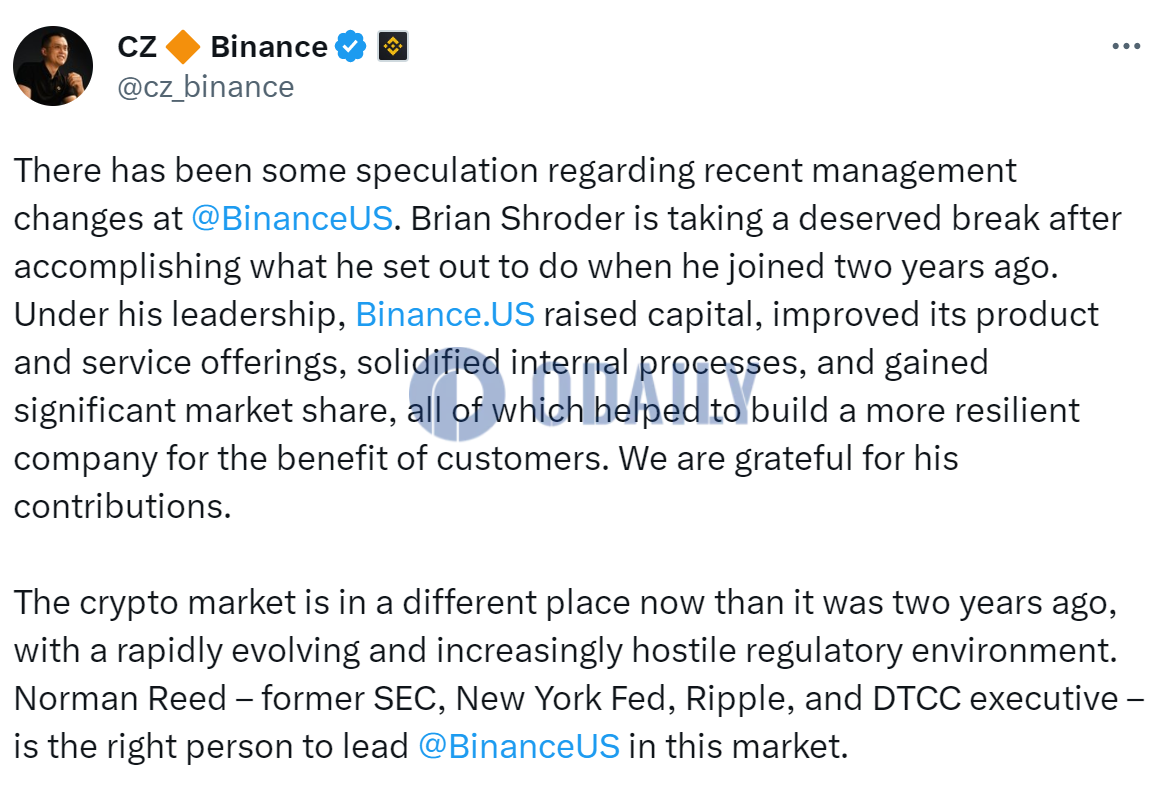Open the tweet's three-dot More menu
The image size is (1168, 790).
pos(1126,46)
